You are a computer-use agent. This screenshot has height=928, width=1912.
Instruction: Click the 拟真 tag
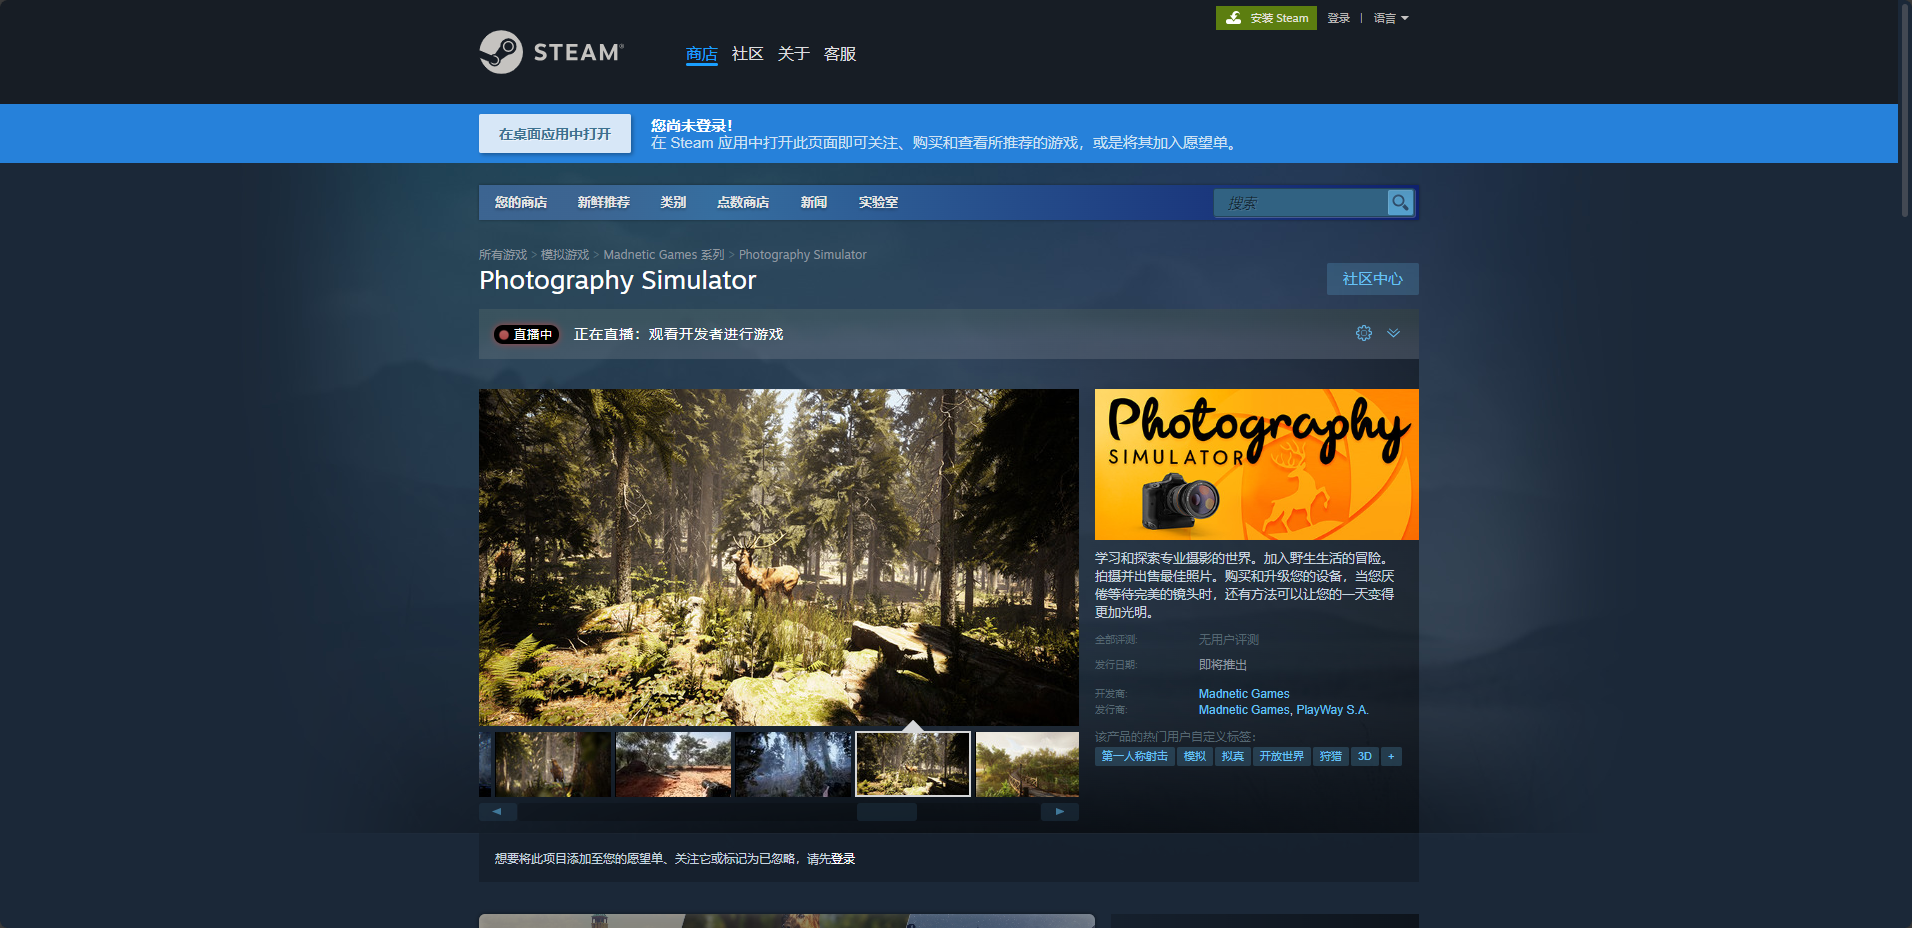point(1233,756)
